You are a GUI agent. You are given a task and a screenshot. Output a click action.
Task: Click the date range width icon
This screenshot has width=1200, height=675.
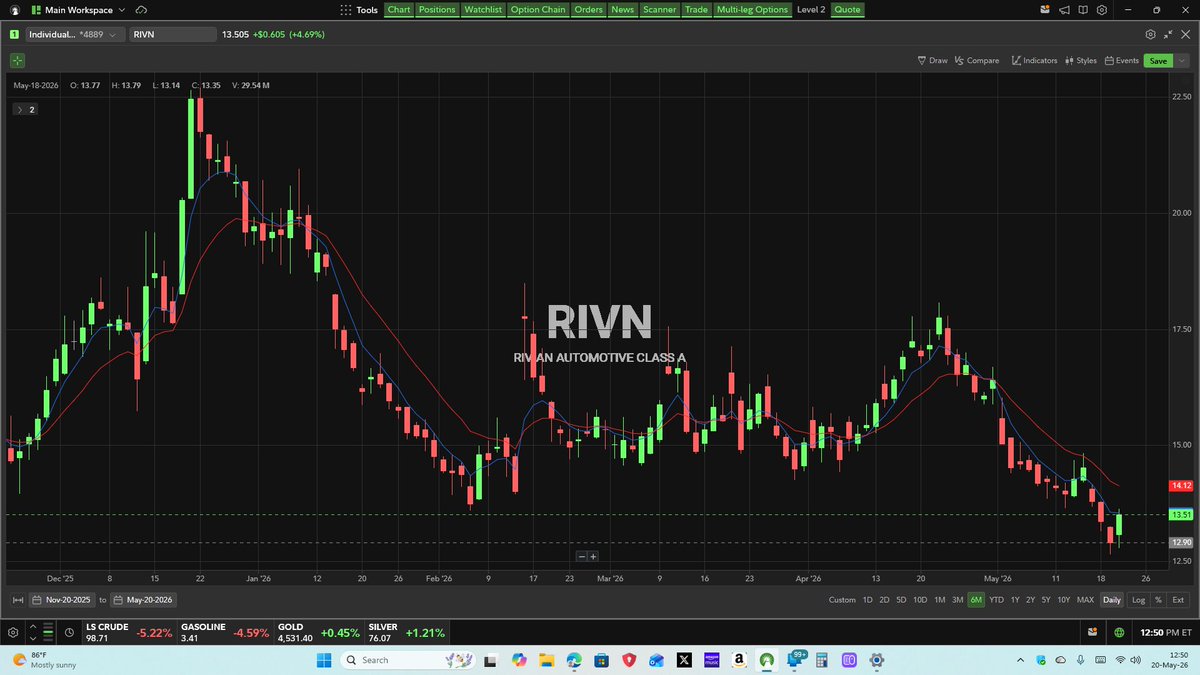click(x=17, y=600)
